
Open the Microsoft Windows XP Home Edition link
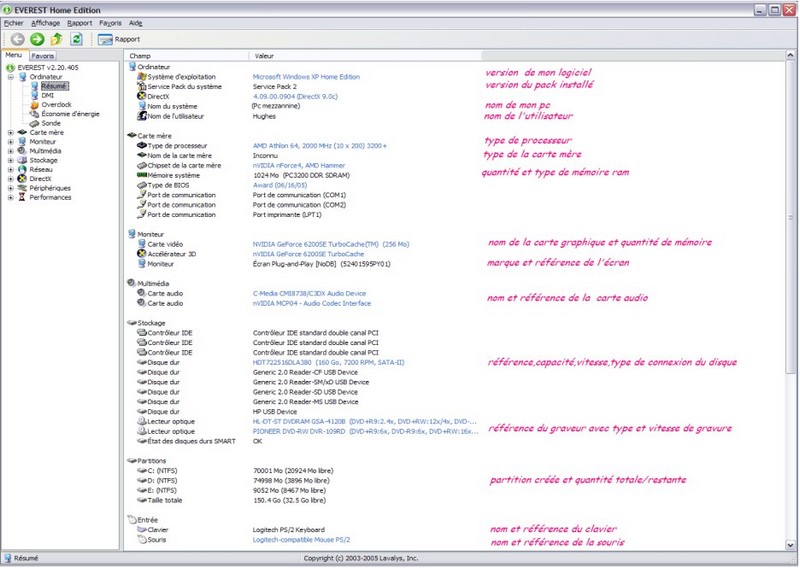306,77
